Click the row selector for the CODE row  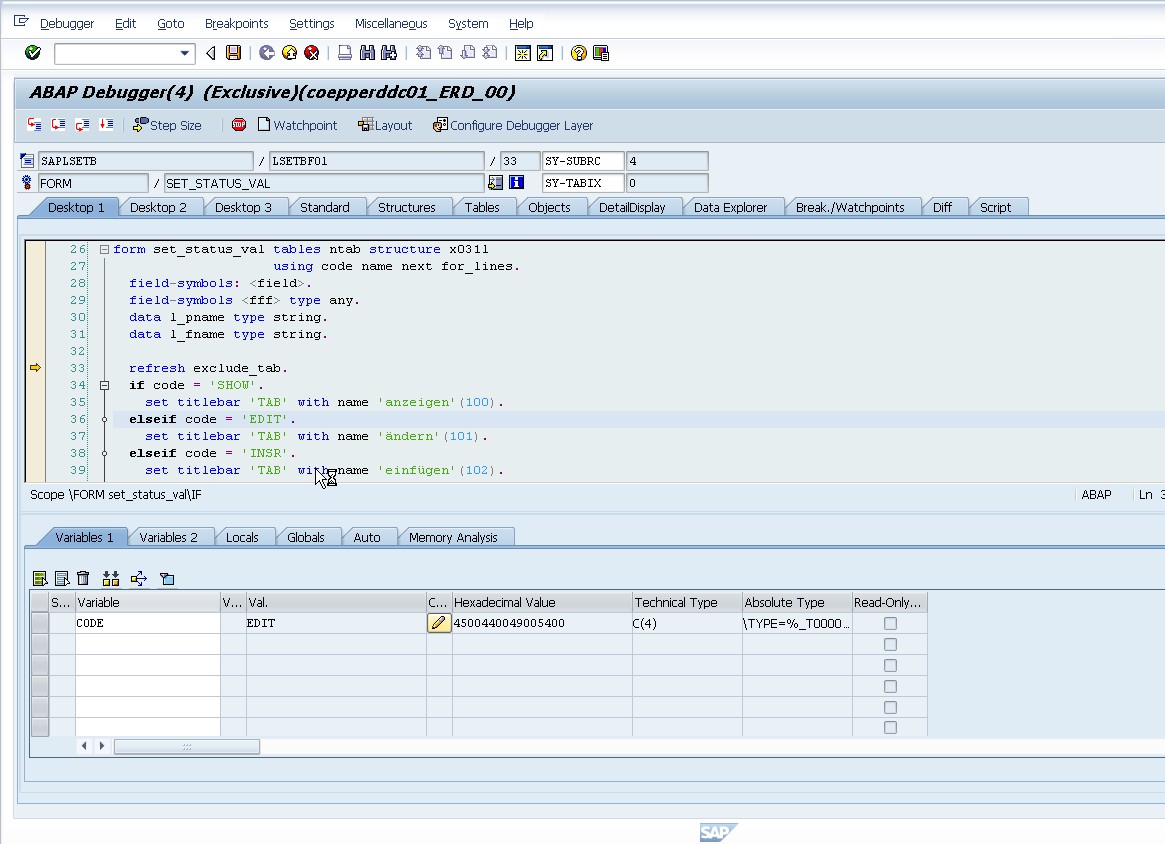click(x=40, y=623)
